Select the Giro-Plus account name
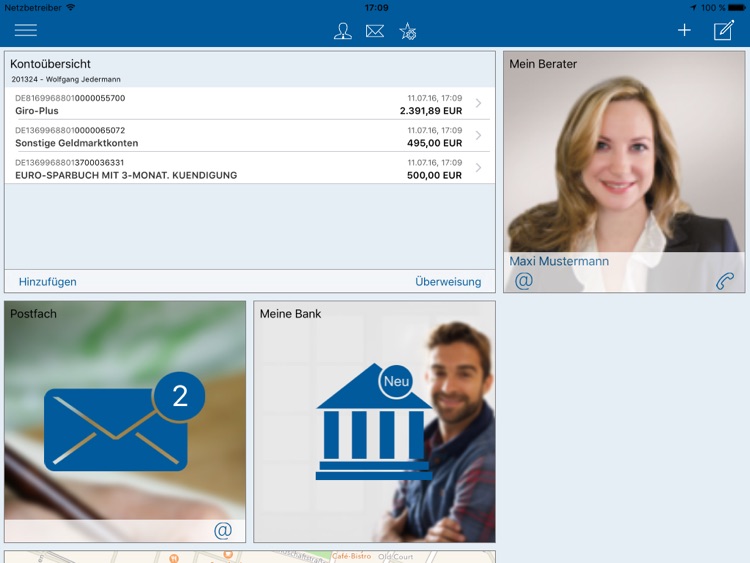Viewport: 750px width, 563px height. coord(37,110)
